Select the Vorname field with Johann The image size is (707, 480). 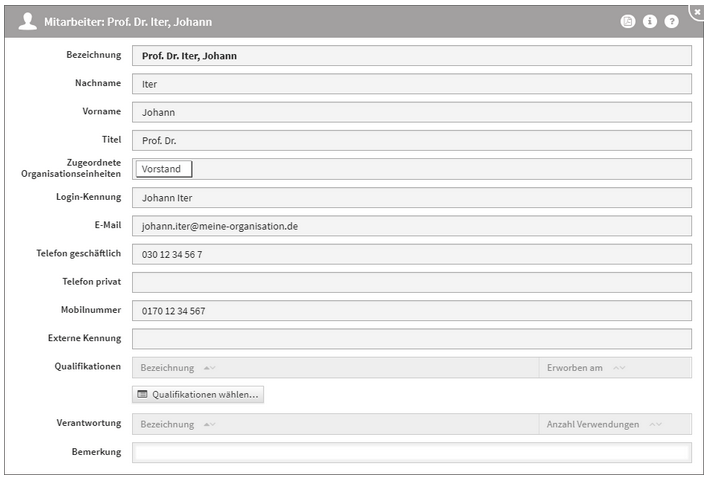point(411,112)
